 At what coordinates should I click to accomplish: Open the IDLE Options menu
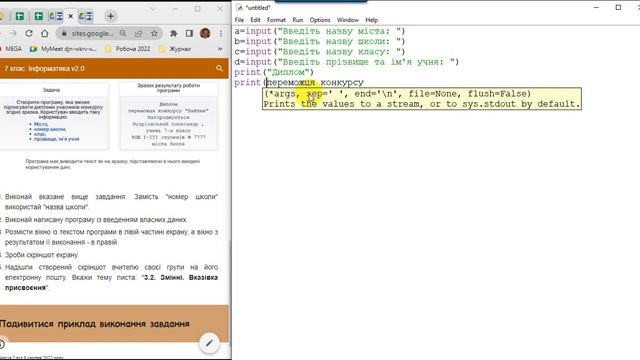320,20
